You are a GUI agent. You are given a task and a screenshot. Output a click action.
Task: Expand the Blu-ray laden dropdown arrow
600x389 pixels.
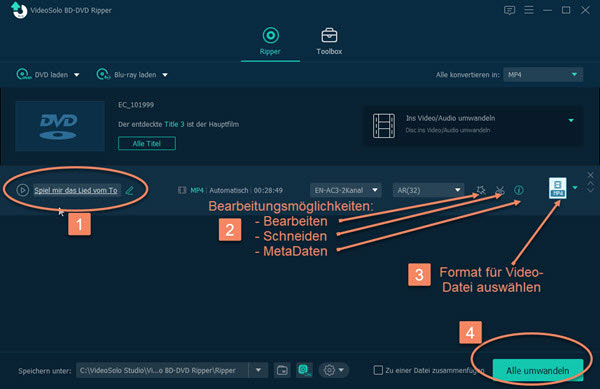point(165,75)
